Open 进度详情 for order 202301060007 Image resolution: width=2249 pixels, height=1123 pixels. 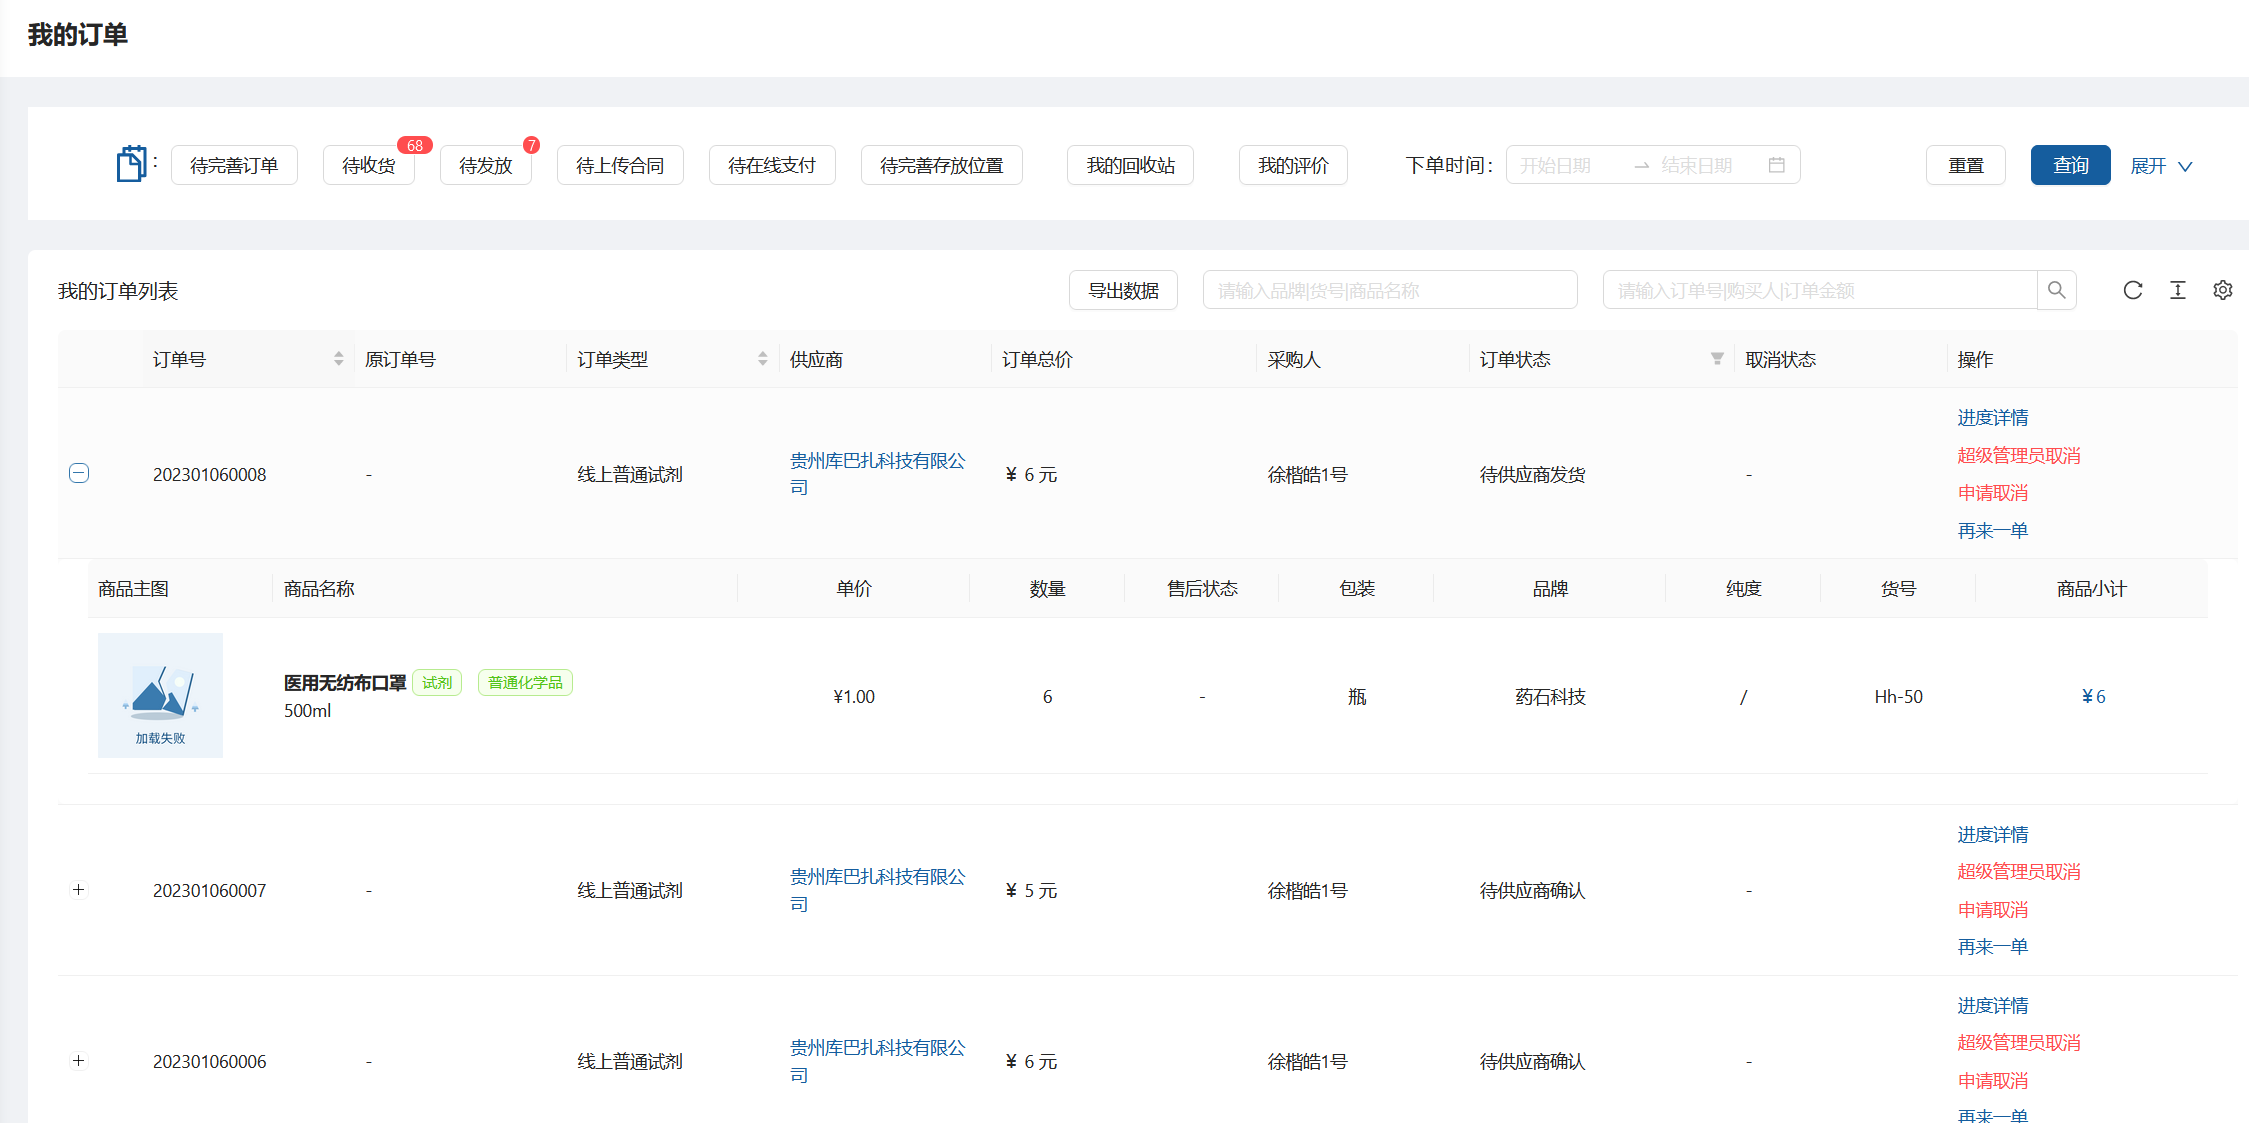click(1993, 835)
